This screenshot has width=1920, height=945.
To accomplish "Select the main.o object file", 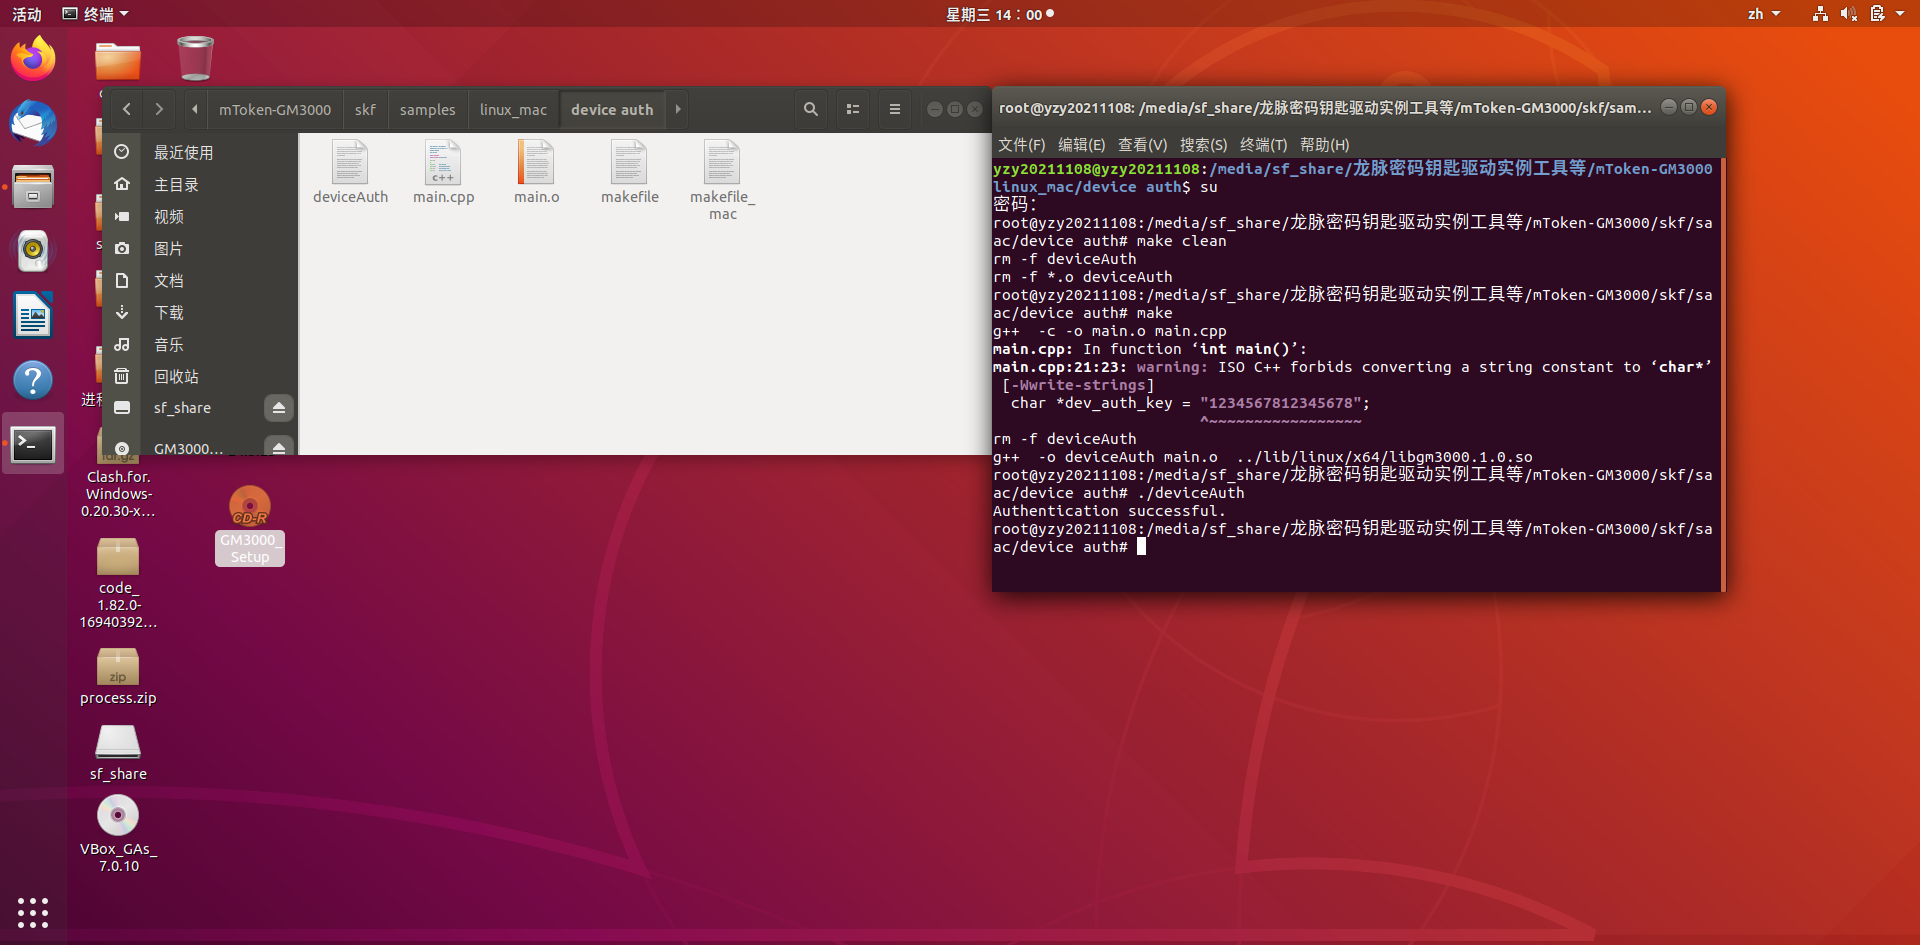I will (x=536, y=172).
